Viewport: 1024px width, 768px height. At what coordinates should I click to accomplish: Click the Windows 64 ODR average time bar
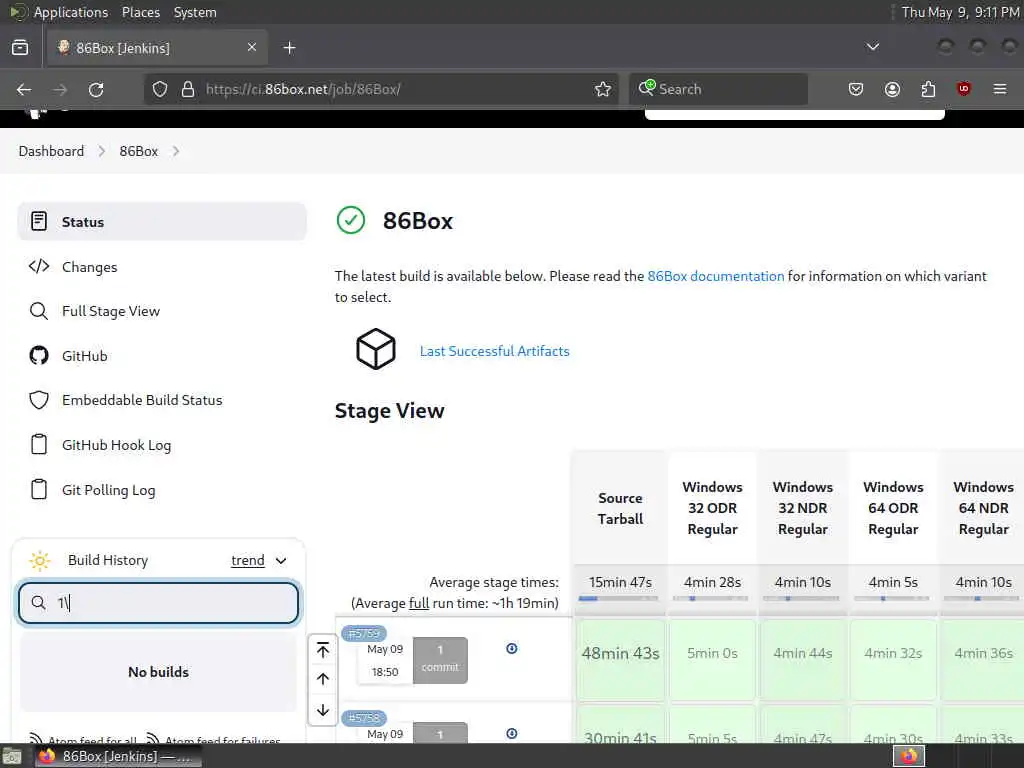point(892,598)
